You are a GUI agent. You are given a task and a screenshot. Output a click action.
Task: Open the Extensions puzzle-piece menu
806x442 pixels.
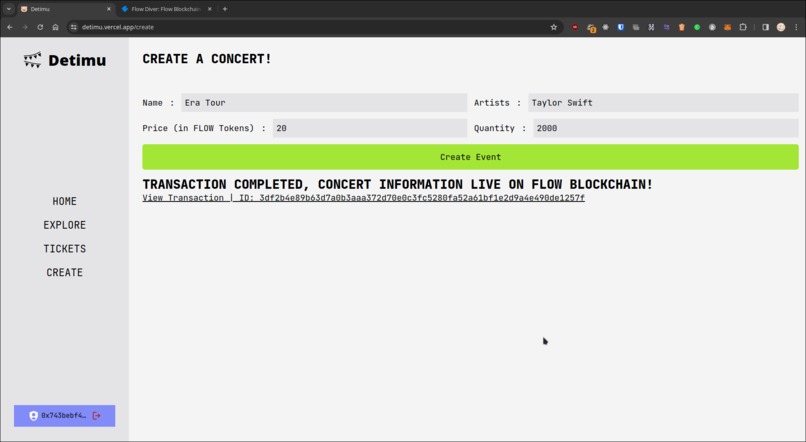pyautogui.click(x=743, y=27)
